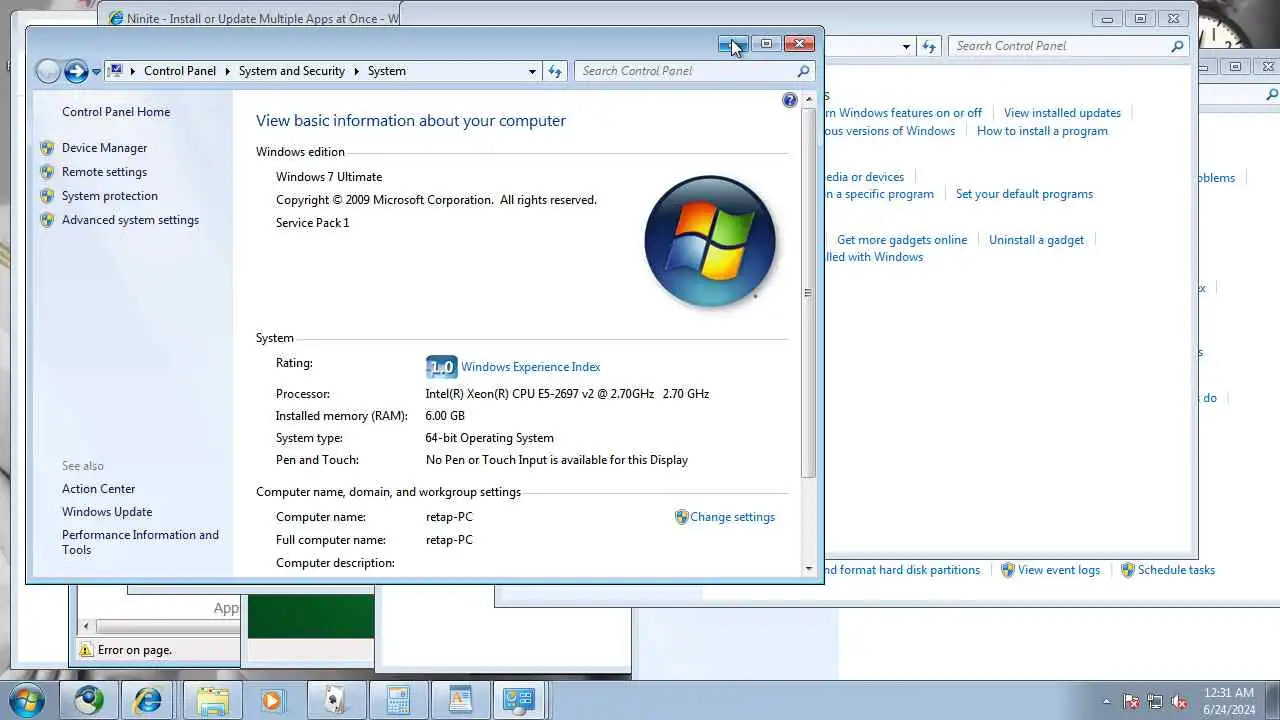Image resolution: width=1280 pixels, height=720 pixels.
Task: Refresh the System window via the address bar button
Action: coord(555,71)
